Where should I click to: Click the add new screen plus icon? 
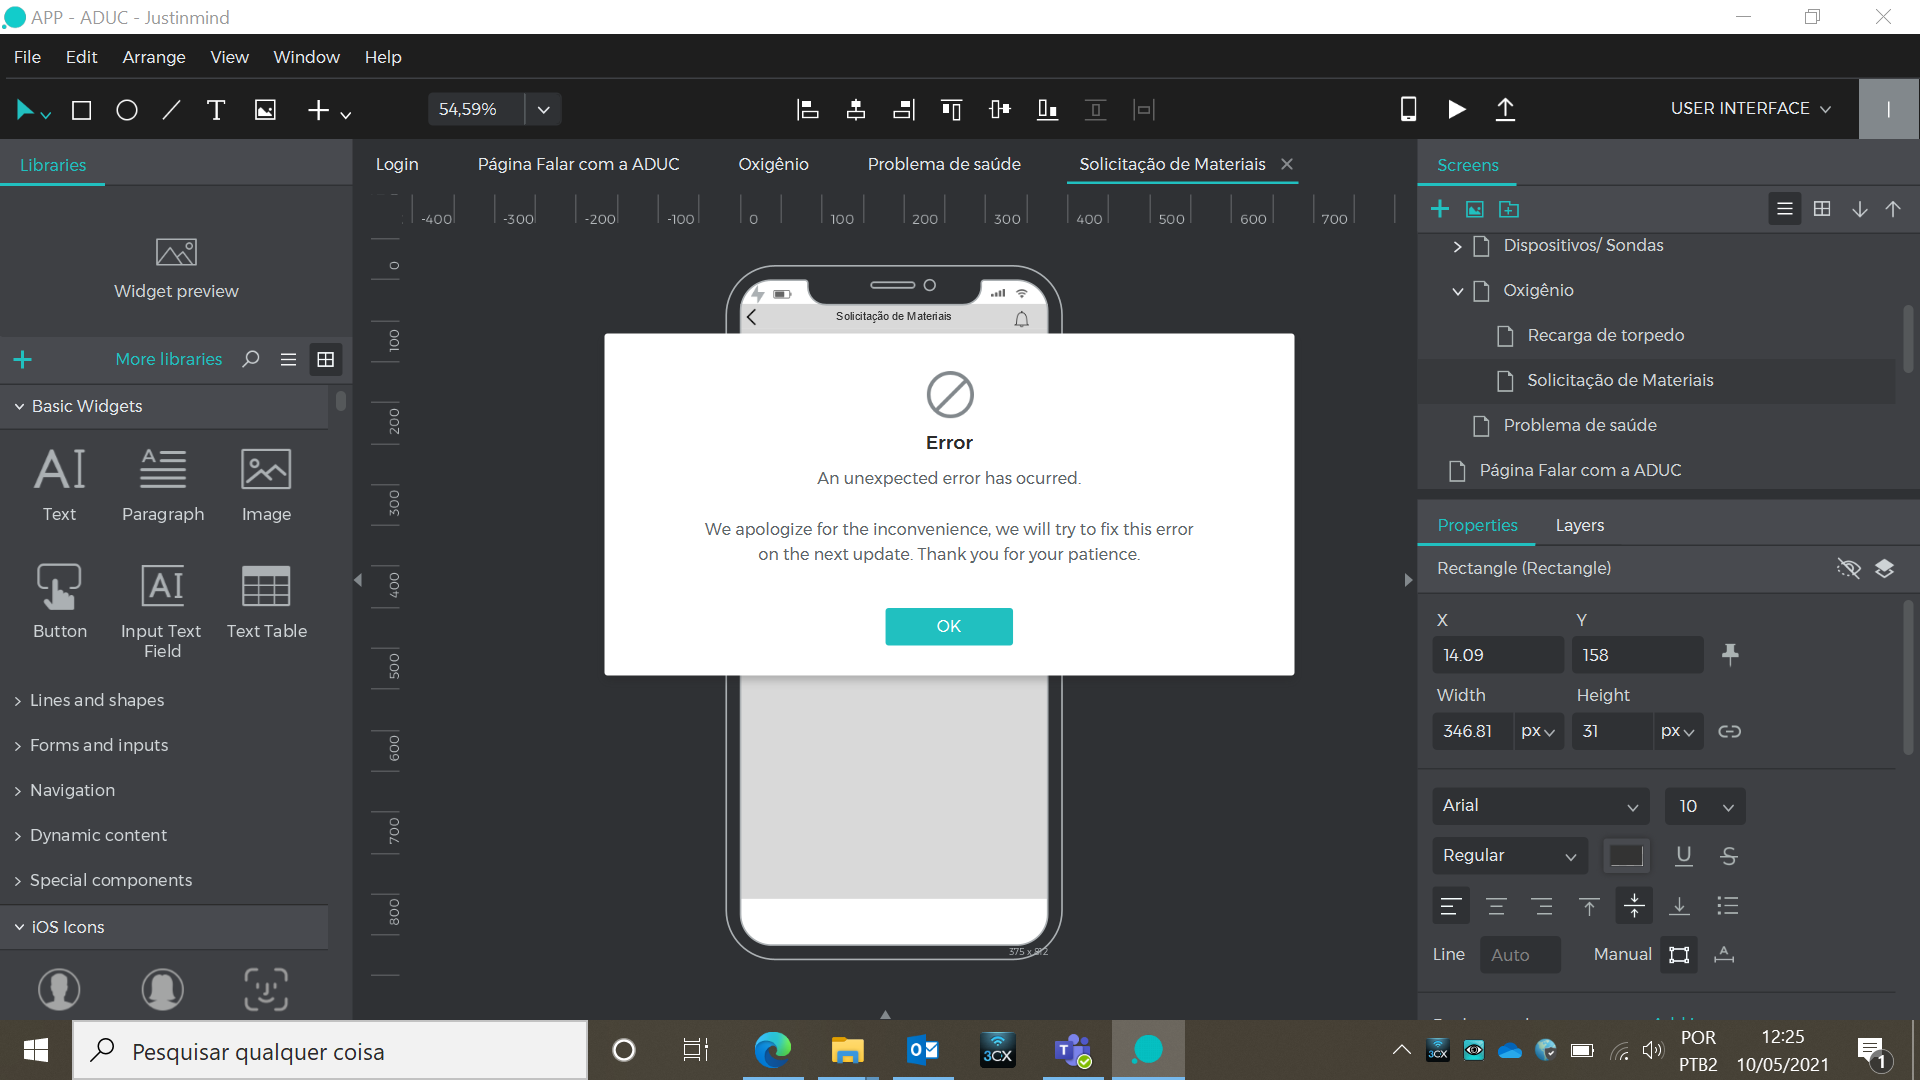(x=1440, y=209)
